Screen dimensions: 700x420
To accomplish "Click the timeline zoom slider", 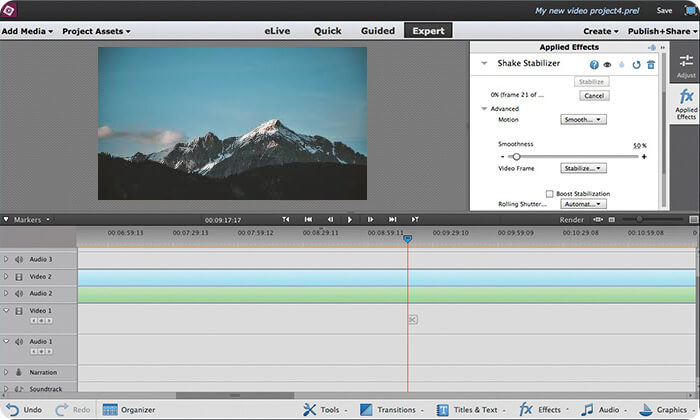I will pyautogui.click(x=639, y=219).
